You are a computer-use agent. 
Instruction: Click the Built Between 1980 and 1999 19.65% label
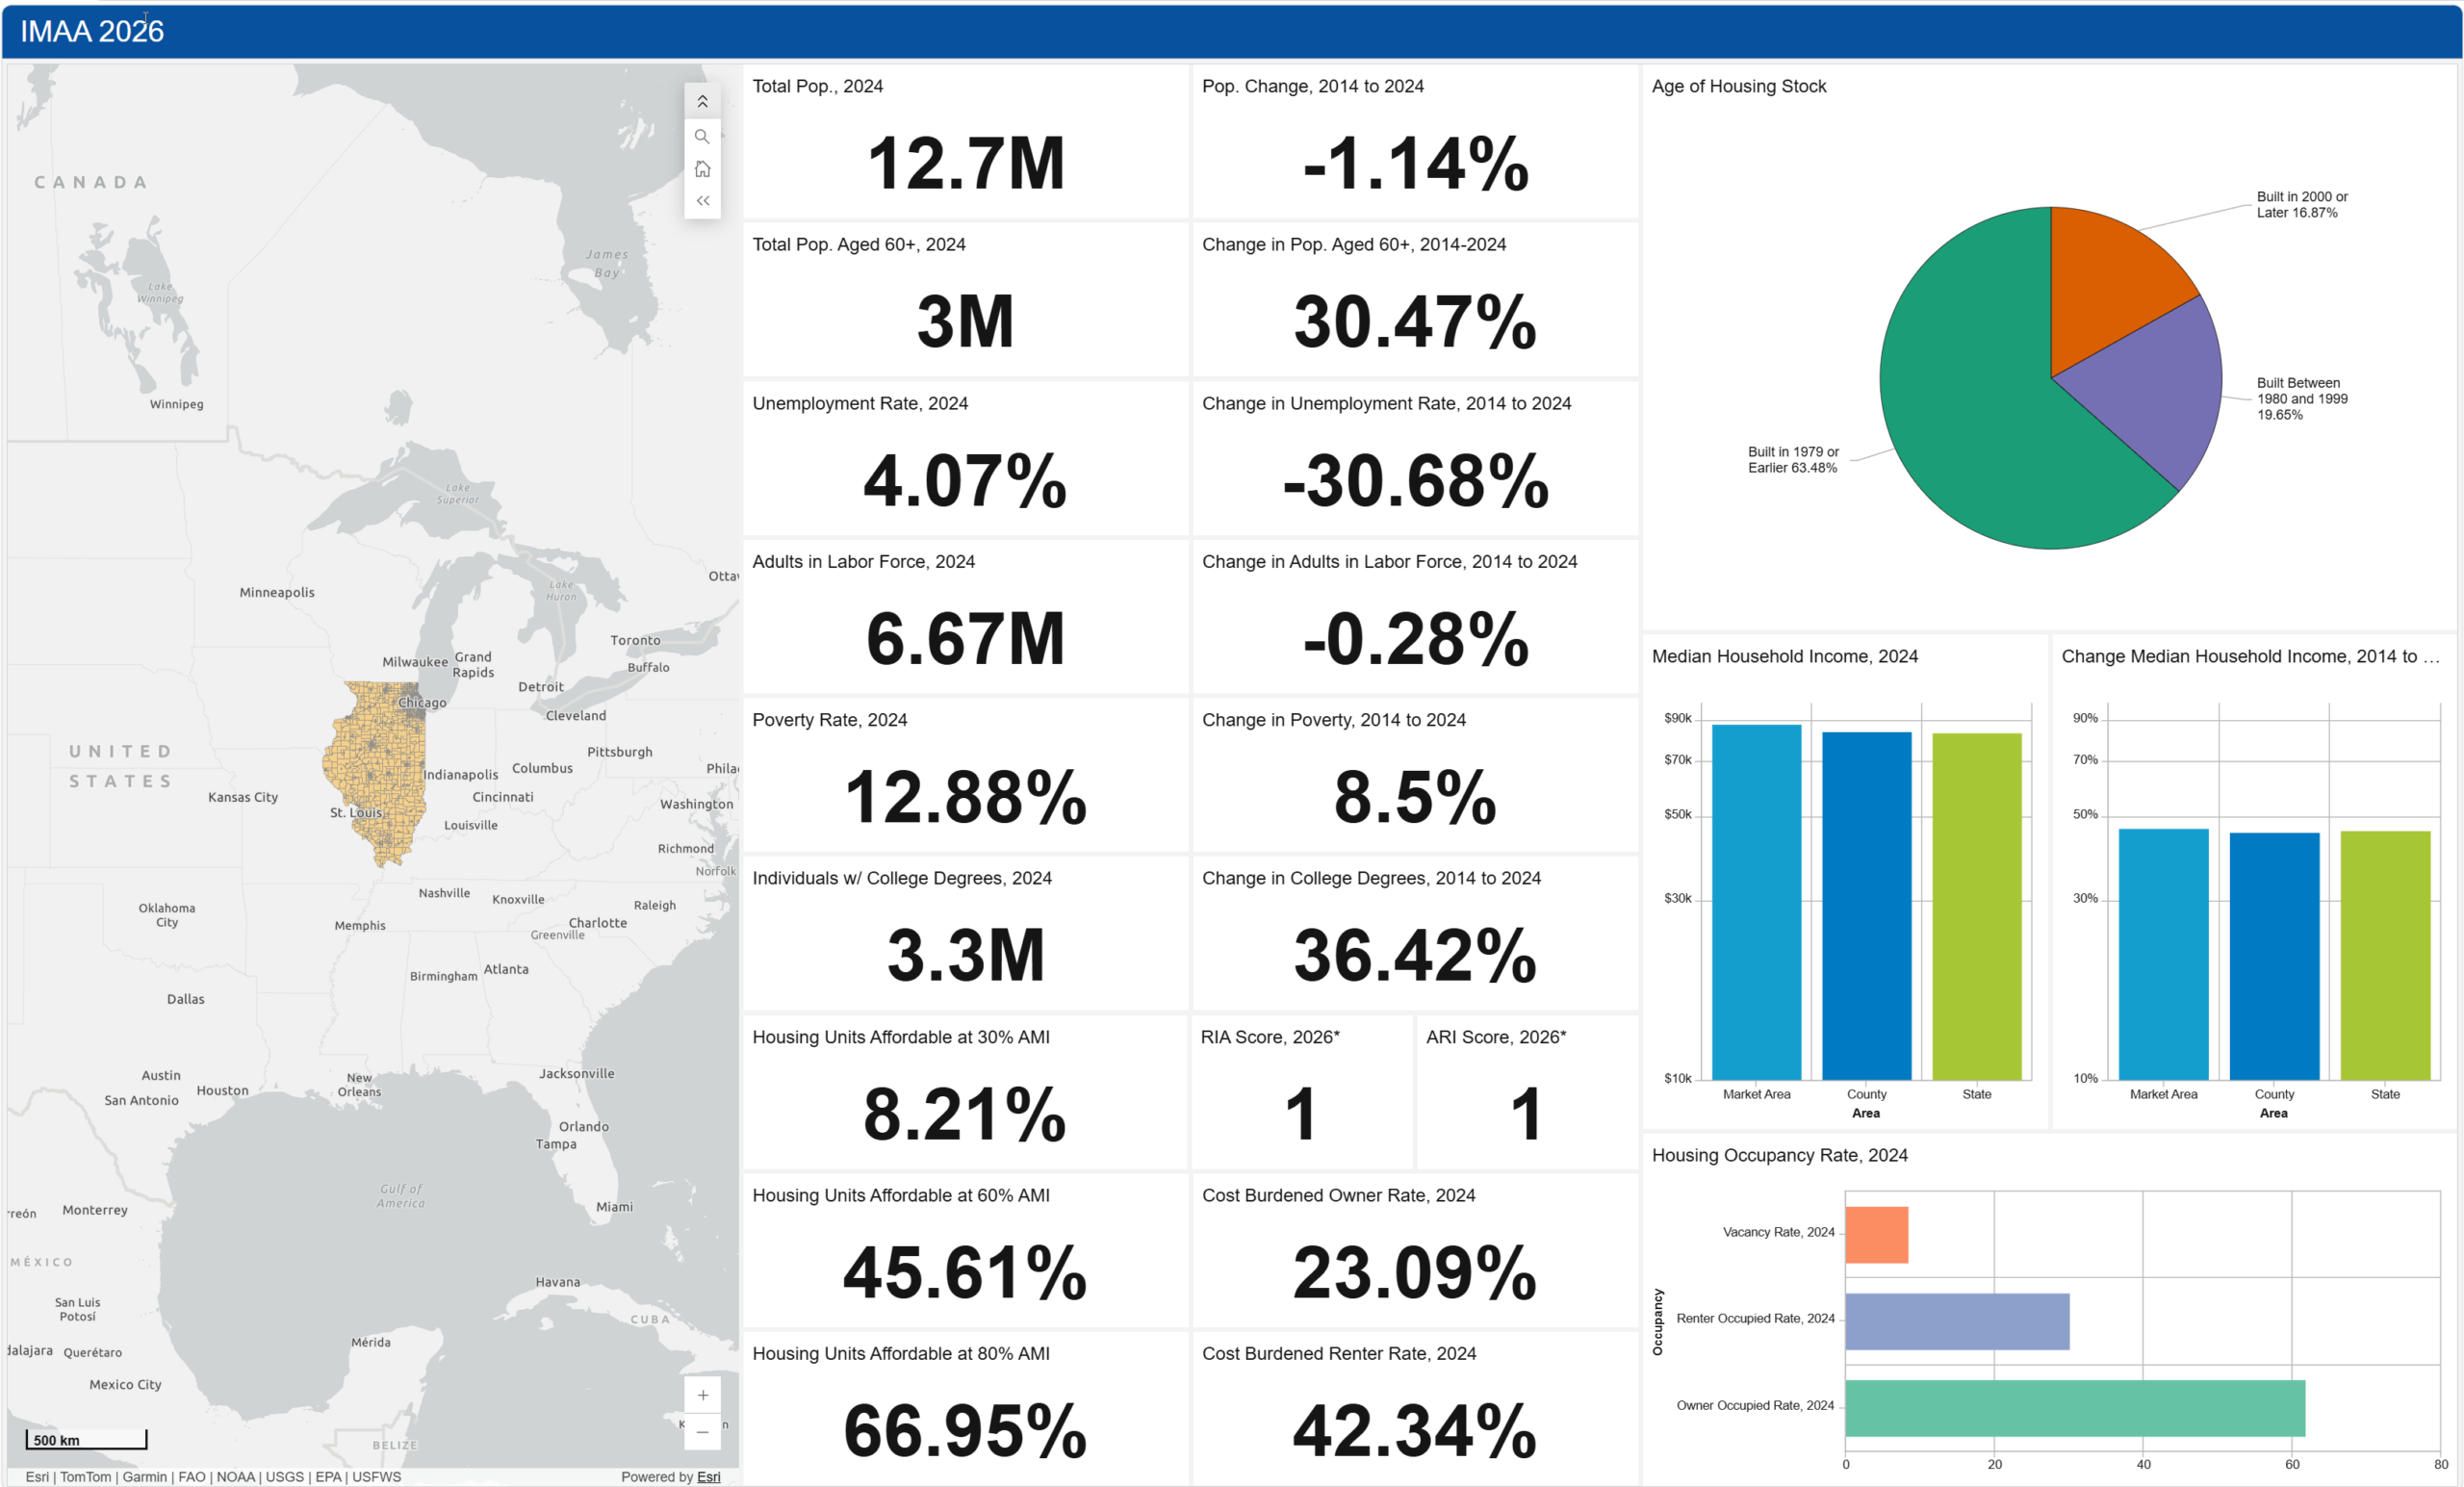(x=2302, y=399)
